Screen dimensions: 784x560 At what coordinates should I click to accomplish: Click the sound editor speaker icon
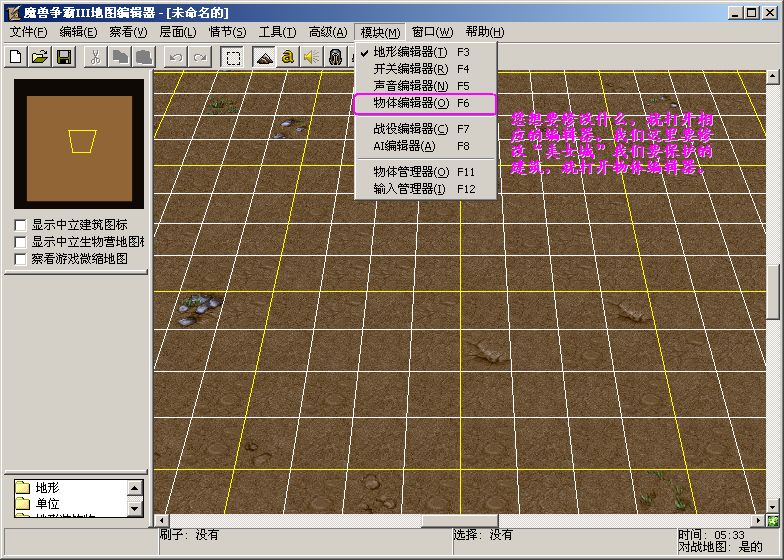click(311, 57)
